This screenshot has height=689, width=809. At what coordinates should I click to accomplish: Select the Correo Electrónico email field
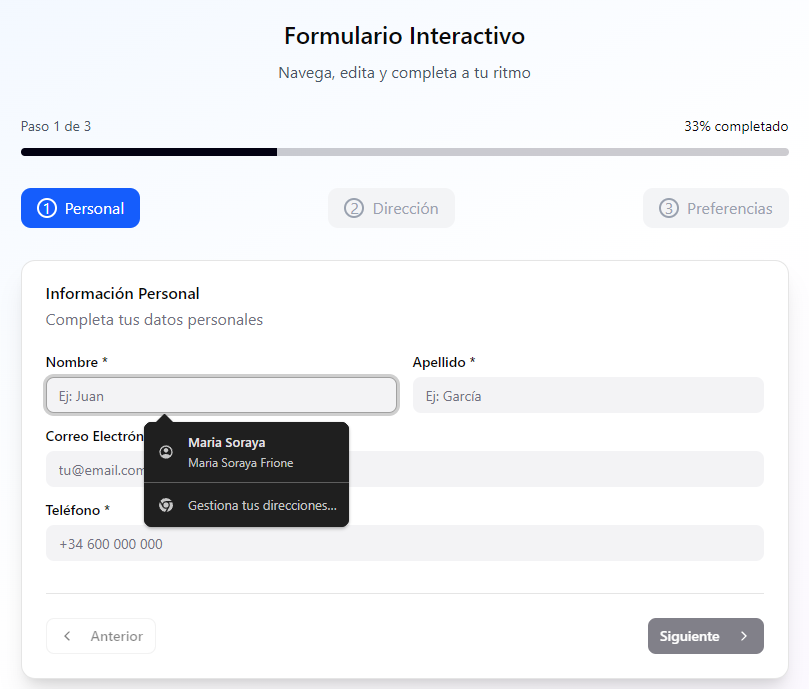point(550,470)
